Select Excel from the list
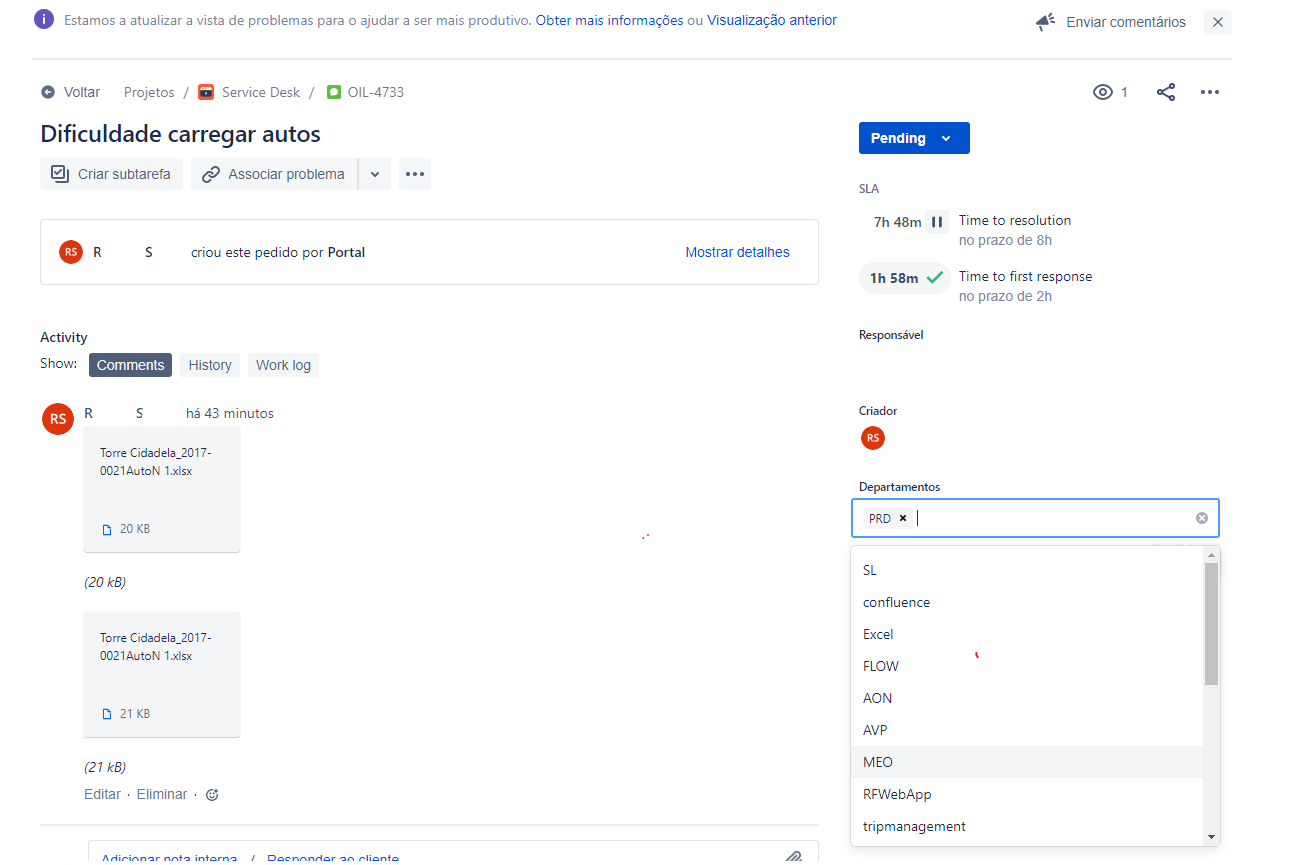 click(1027, 634)
